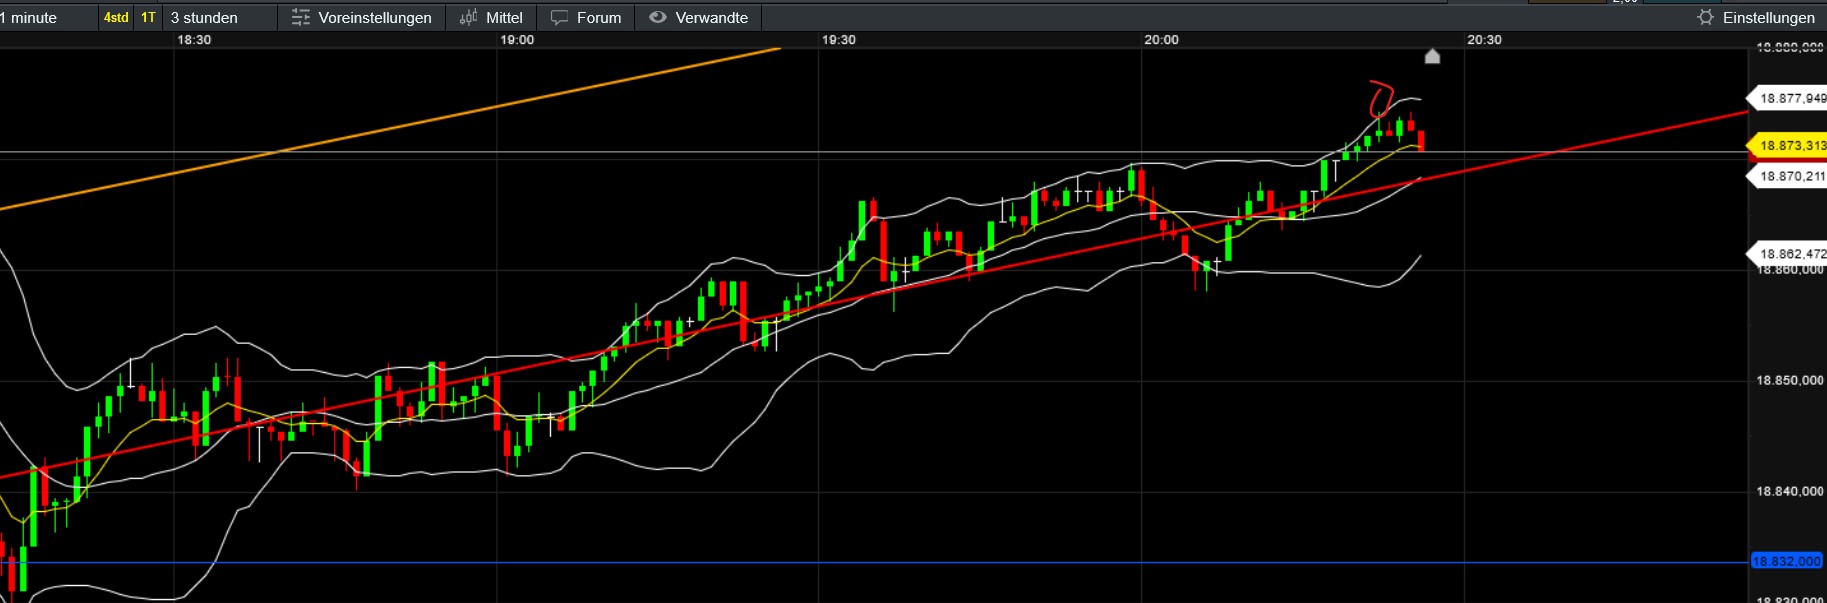Click the 18.850,000 price axis label
Viewport: 1827px width, 603px height.
click(x=1790, y=381)
